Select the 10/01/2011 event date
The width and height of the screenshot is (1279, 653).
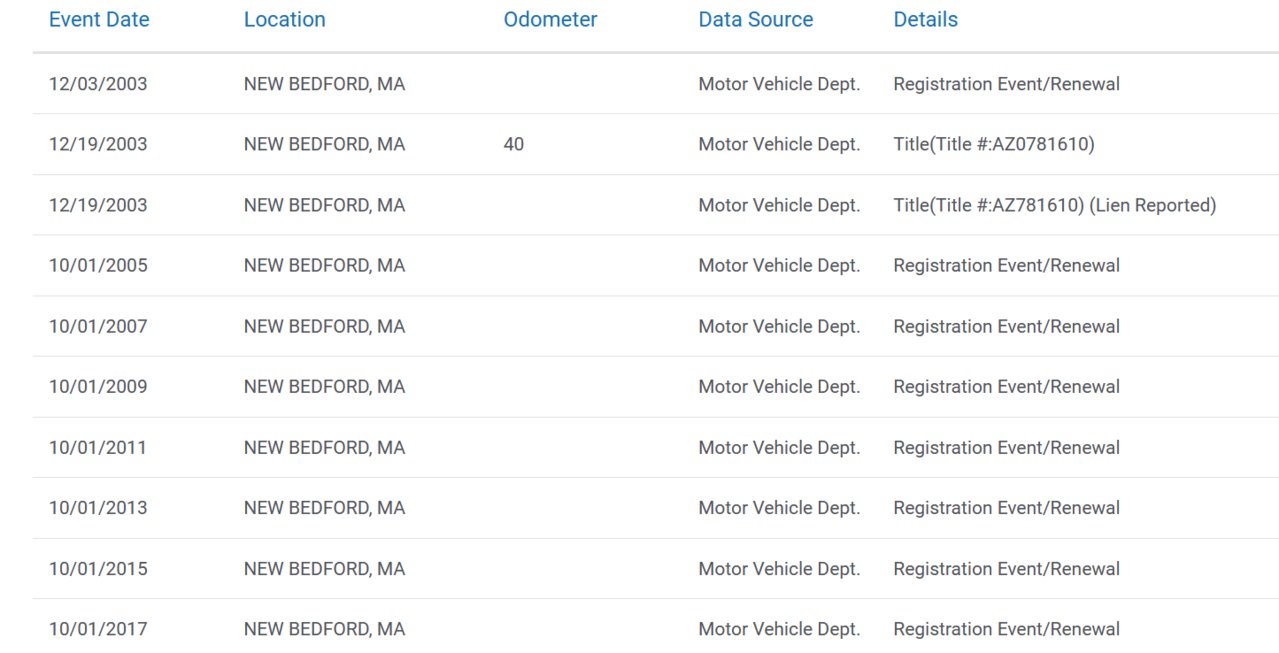[98, 448]
